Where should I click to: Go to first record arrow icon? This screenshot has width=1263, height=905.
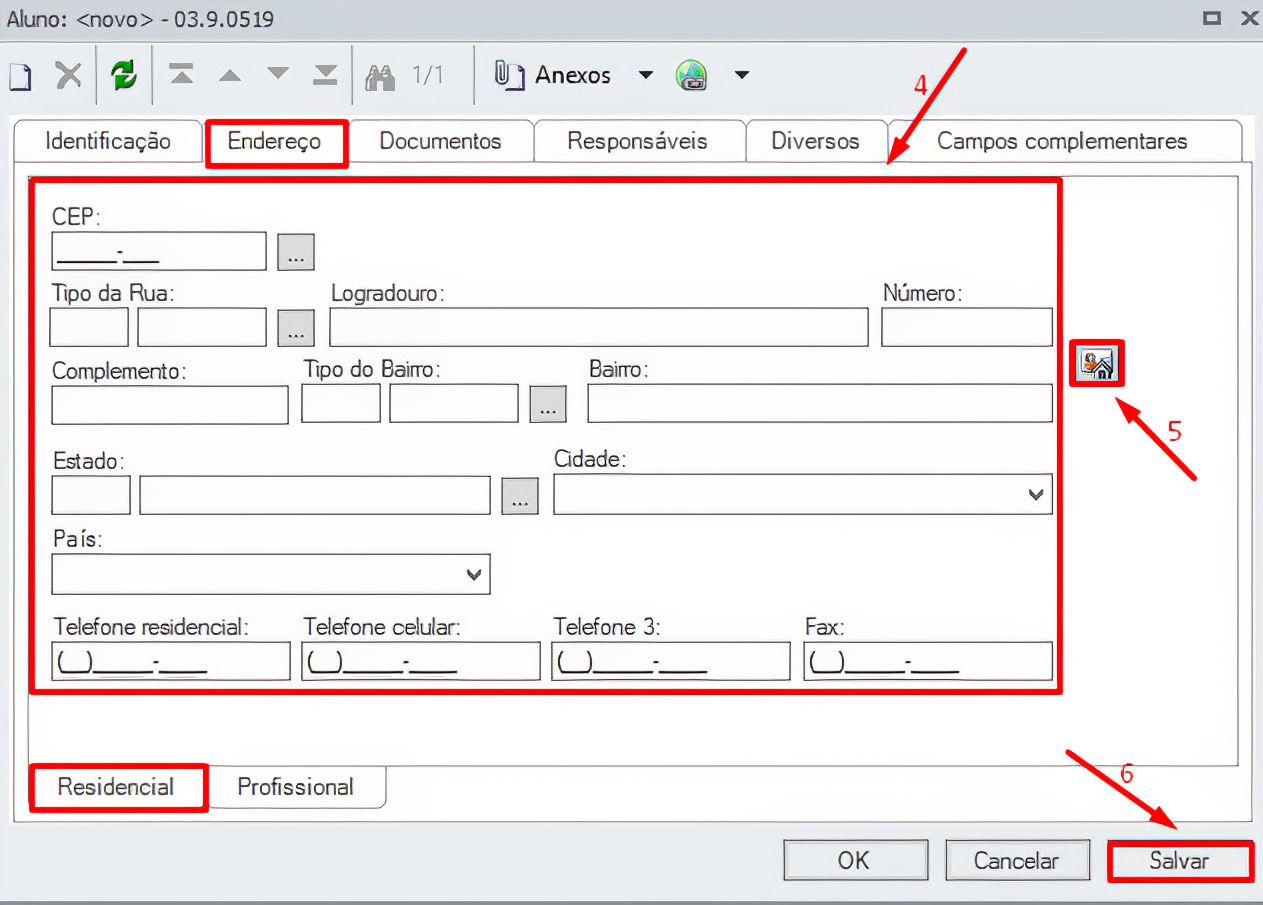pyautogui.click(x=181, y=75)
